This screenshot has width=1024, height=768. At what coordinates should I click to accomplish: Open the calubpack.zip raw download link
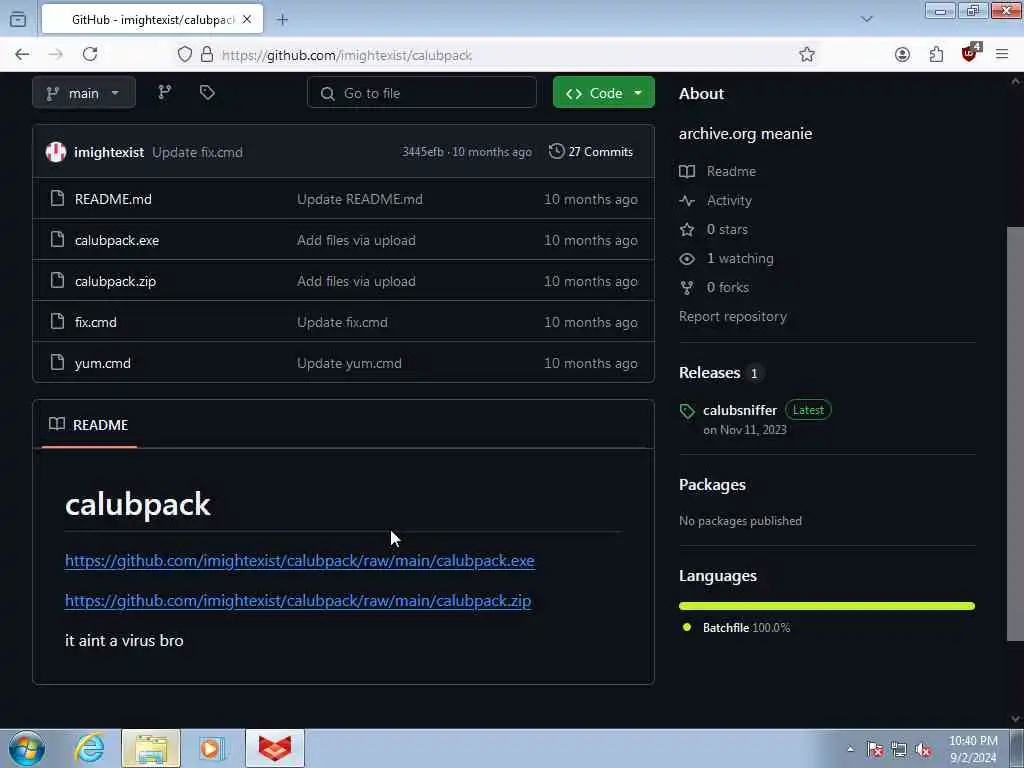298,600
